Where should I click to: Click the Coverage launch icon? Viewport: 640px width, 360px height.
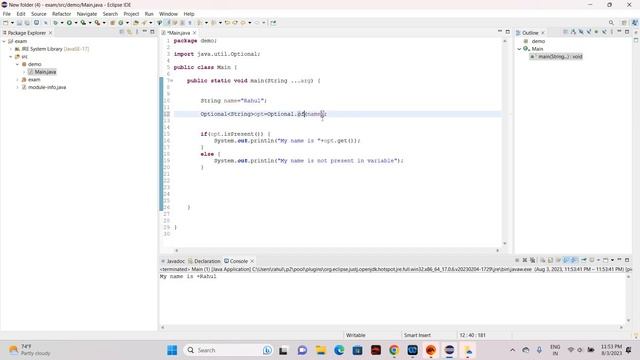point(83,23)
